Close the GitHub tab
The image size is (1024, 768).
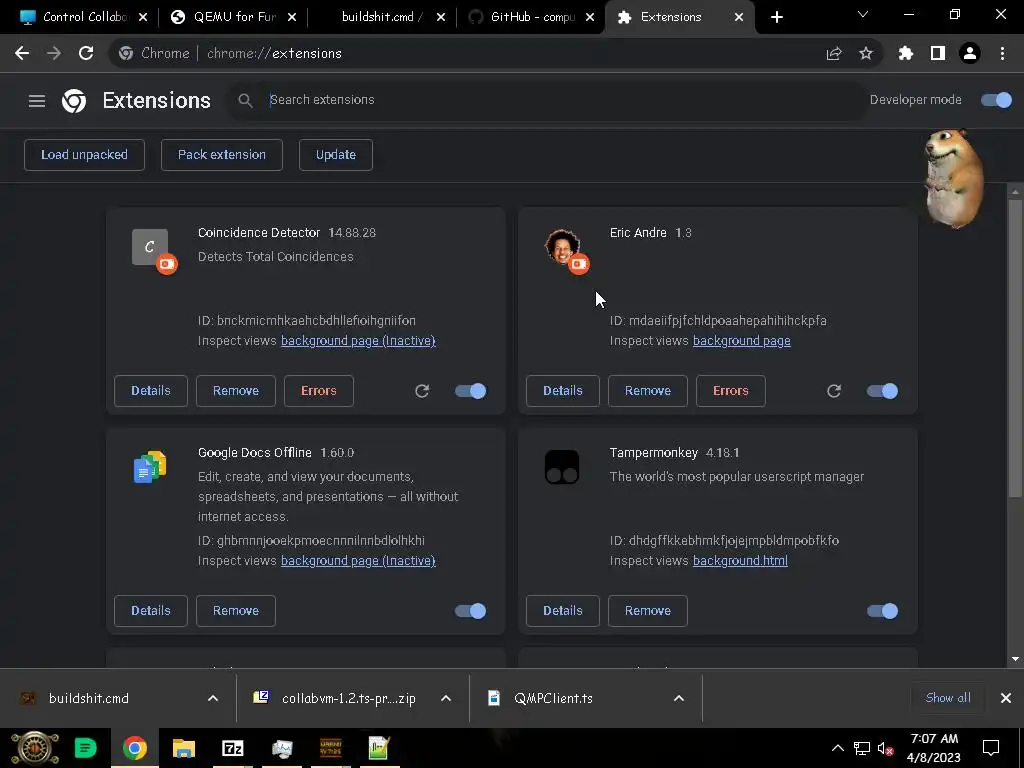590,17
